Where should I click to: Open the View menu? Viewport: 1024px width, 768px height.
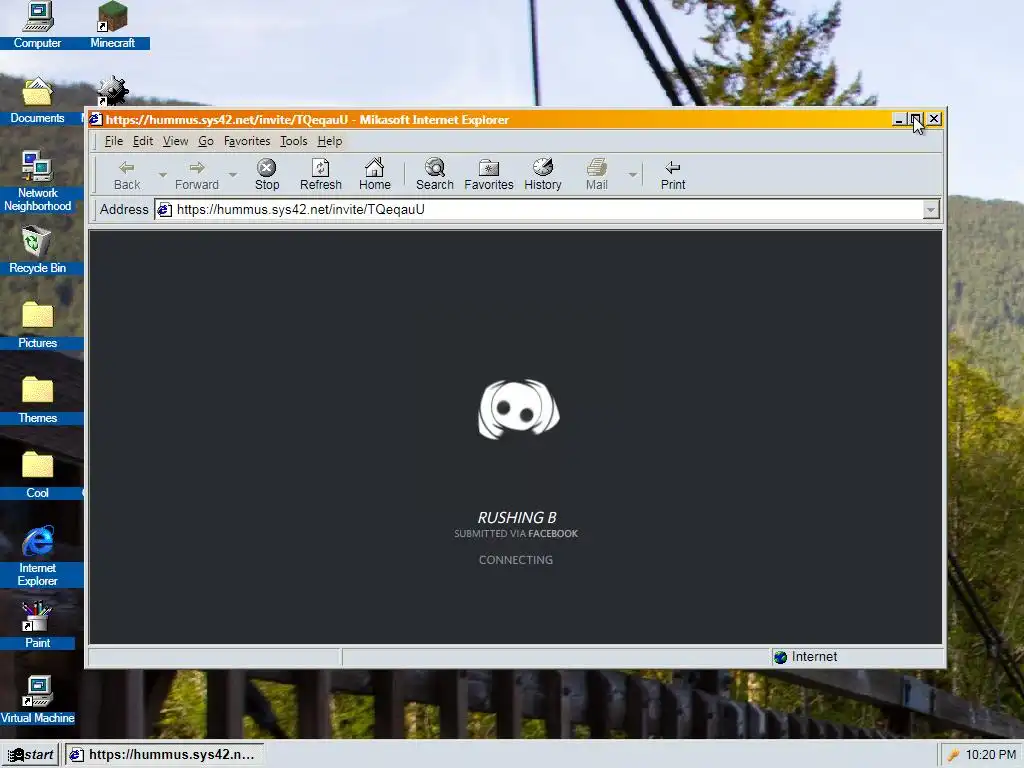click(x=175, y=141)
